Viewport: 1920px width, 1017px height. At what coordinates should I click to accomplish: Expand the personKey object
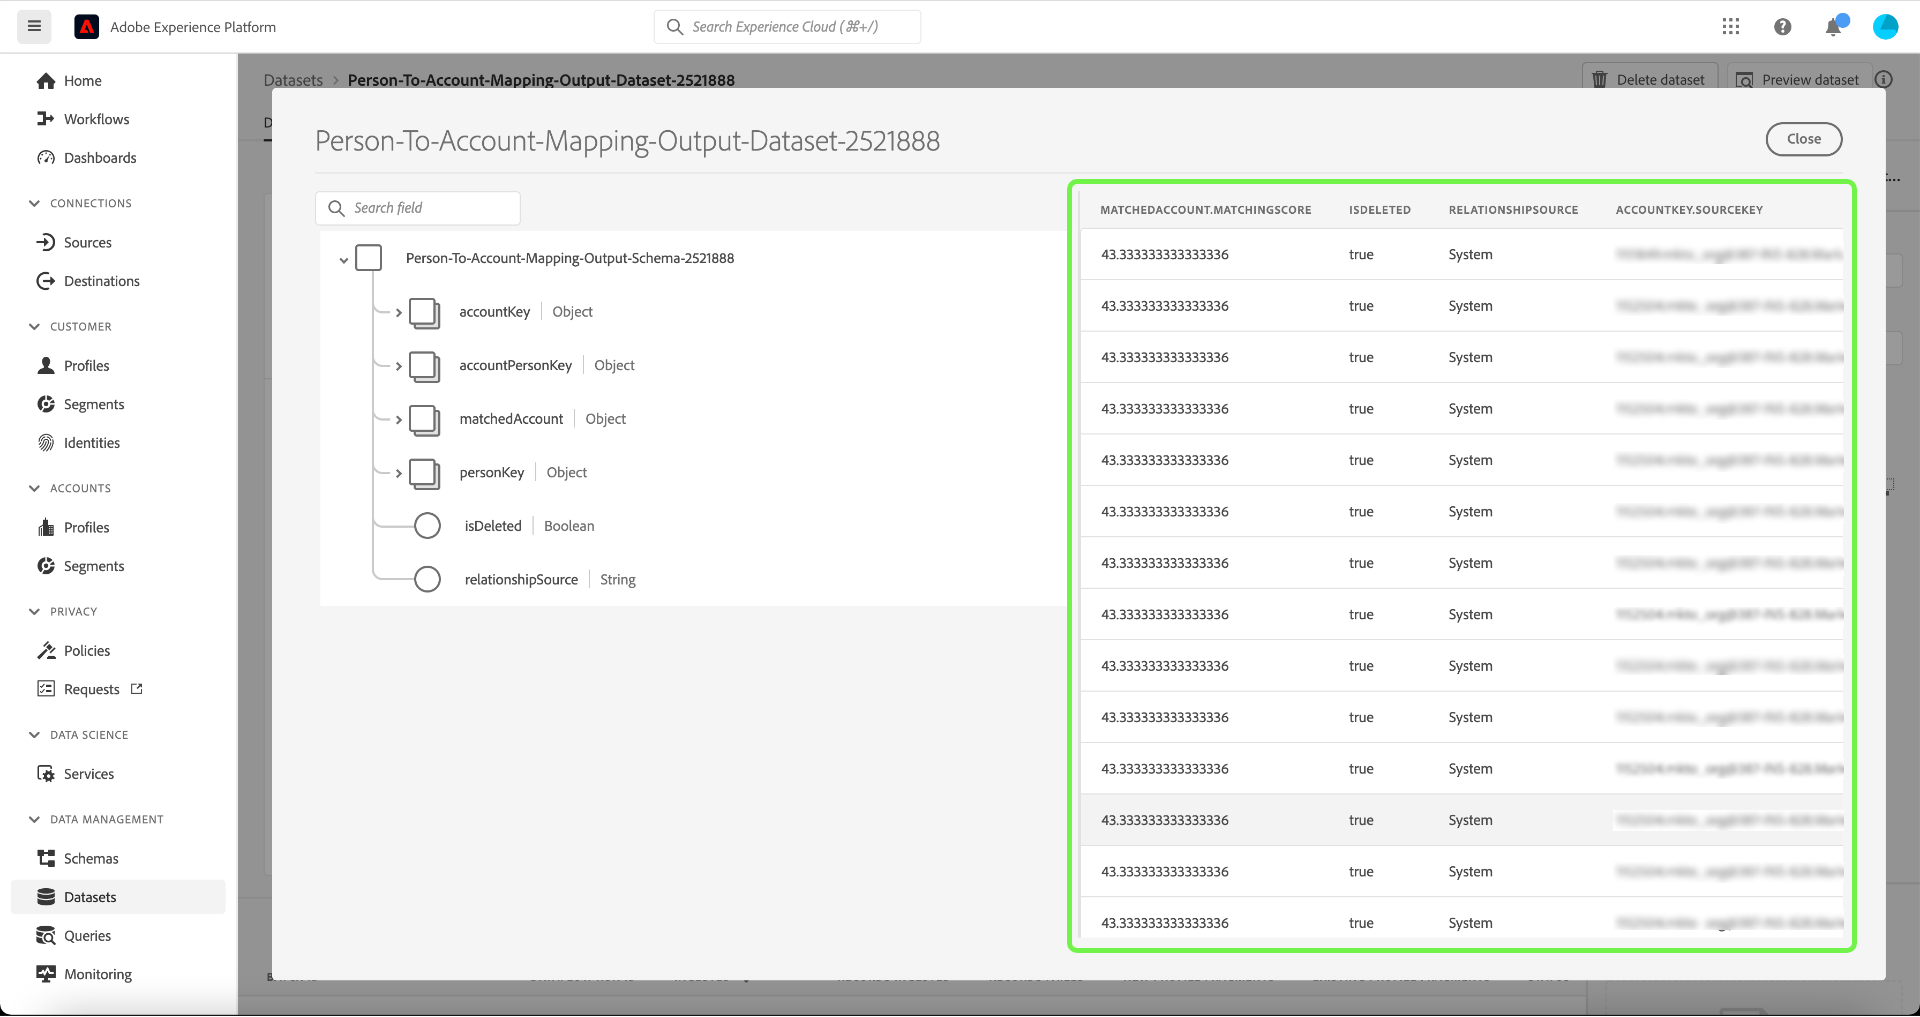point(398,474)
